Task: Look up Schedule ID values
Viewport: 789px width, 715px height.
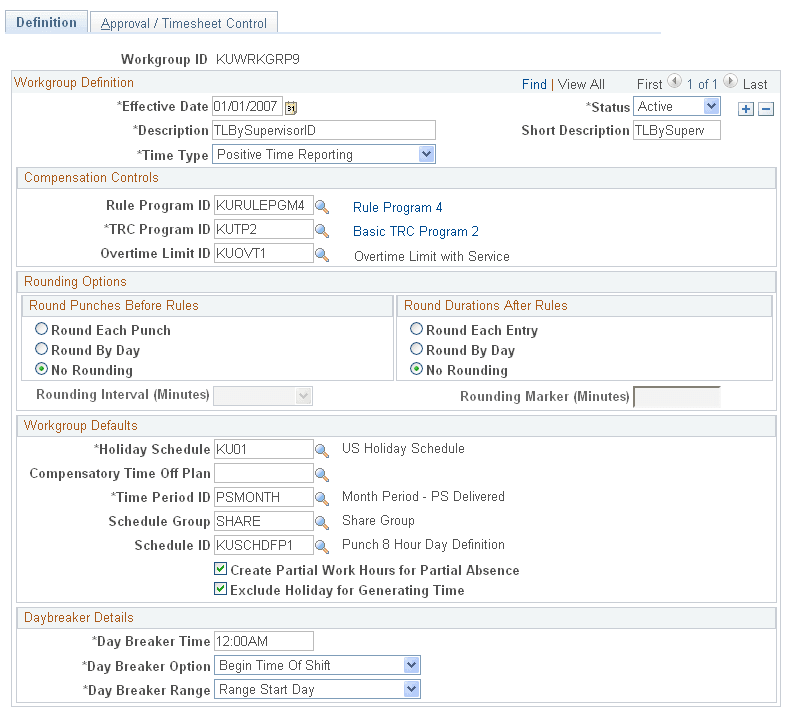Action: tap(322, 546)
